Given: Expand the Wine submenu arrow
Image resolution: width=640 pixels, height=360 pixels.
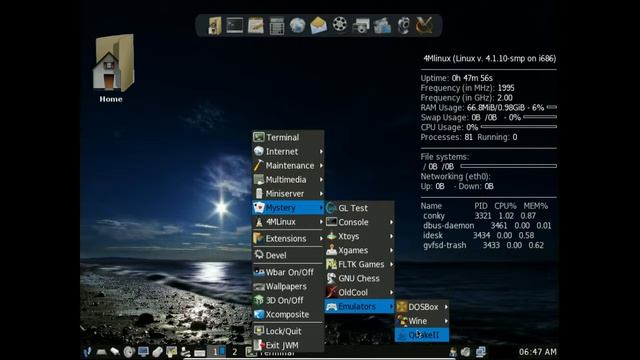Looking at the screenshot, I should [446, 321].
